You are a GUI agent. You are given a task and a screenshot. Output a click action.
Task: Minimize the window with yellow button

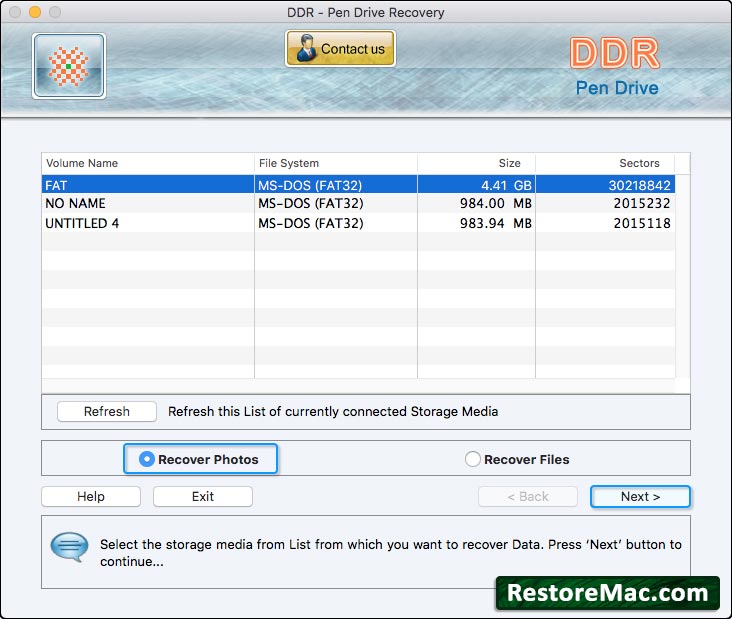pyautogui.click(x=35, y=12)
